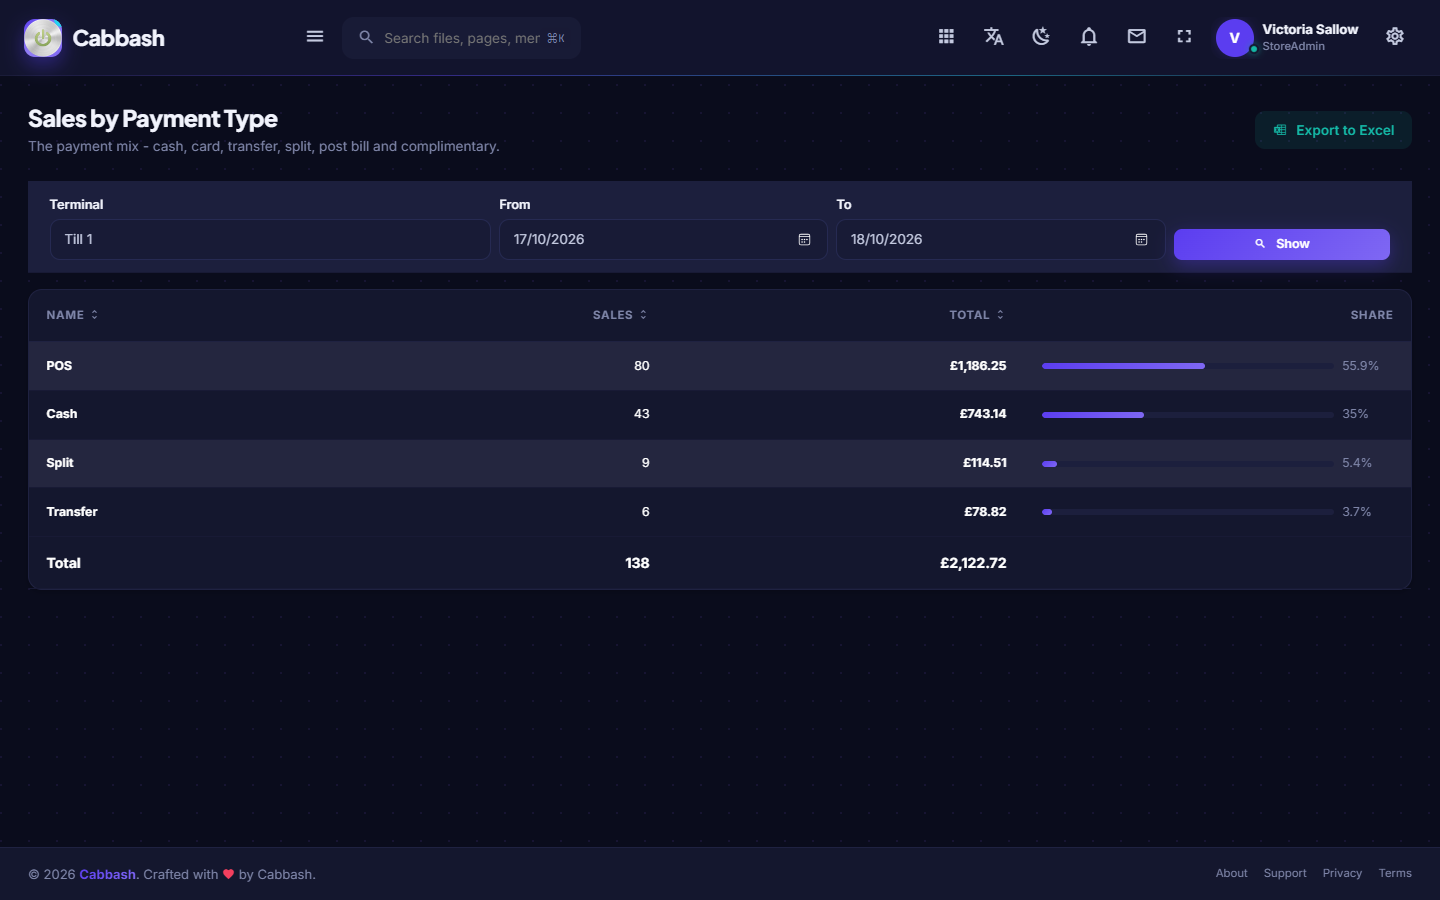Click the Transfer share progress bar
This screenshot has width=1440, height=900.
[x=1187, y=512]
